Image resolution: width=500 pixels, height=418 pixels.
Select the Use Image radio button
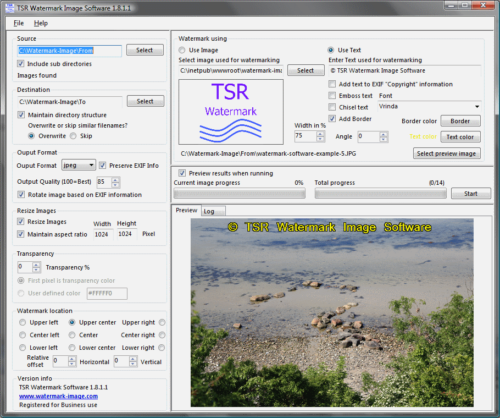click(182, 50)
